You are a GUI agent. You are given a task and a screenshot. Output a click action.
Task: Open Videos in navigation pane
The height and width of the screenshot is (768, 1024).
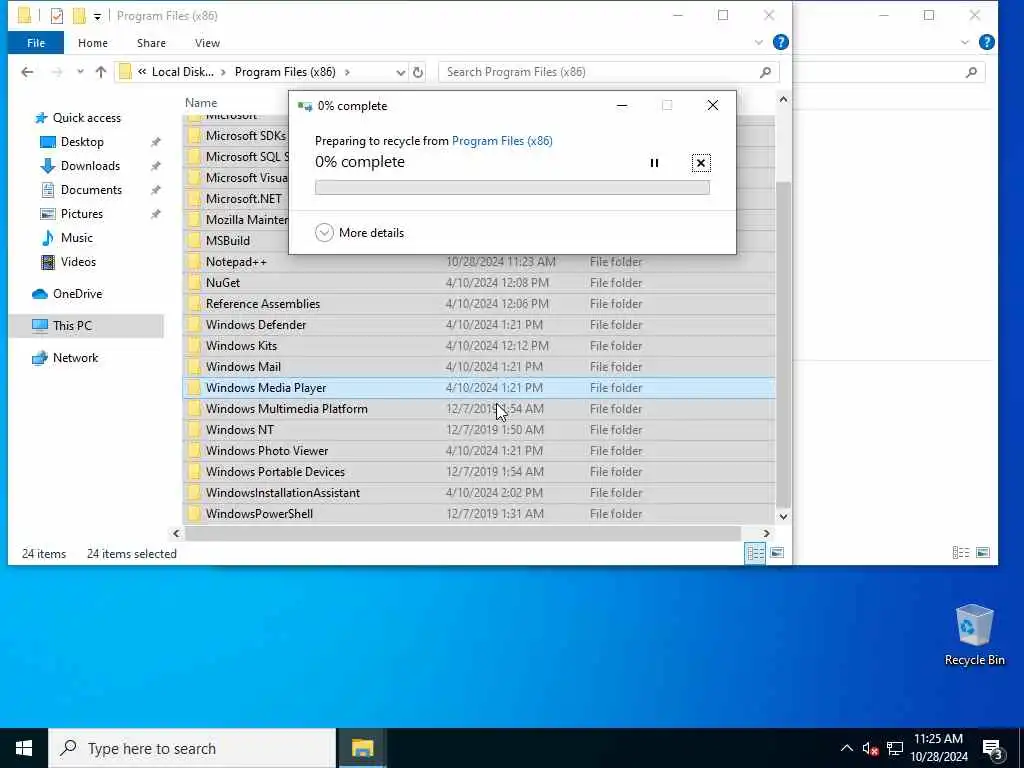pyautogui.click(x=78, y=262)
